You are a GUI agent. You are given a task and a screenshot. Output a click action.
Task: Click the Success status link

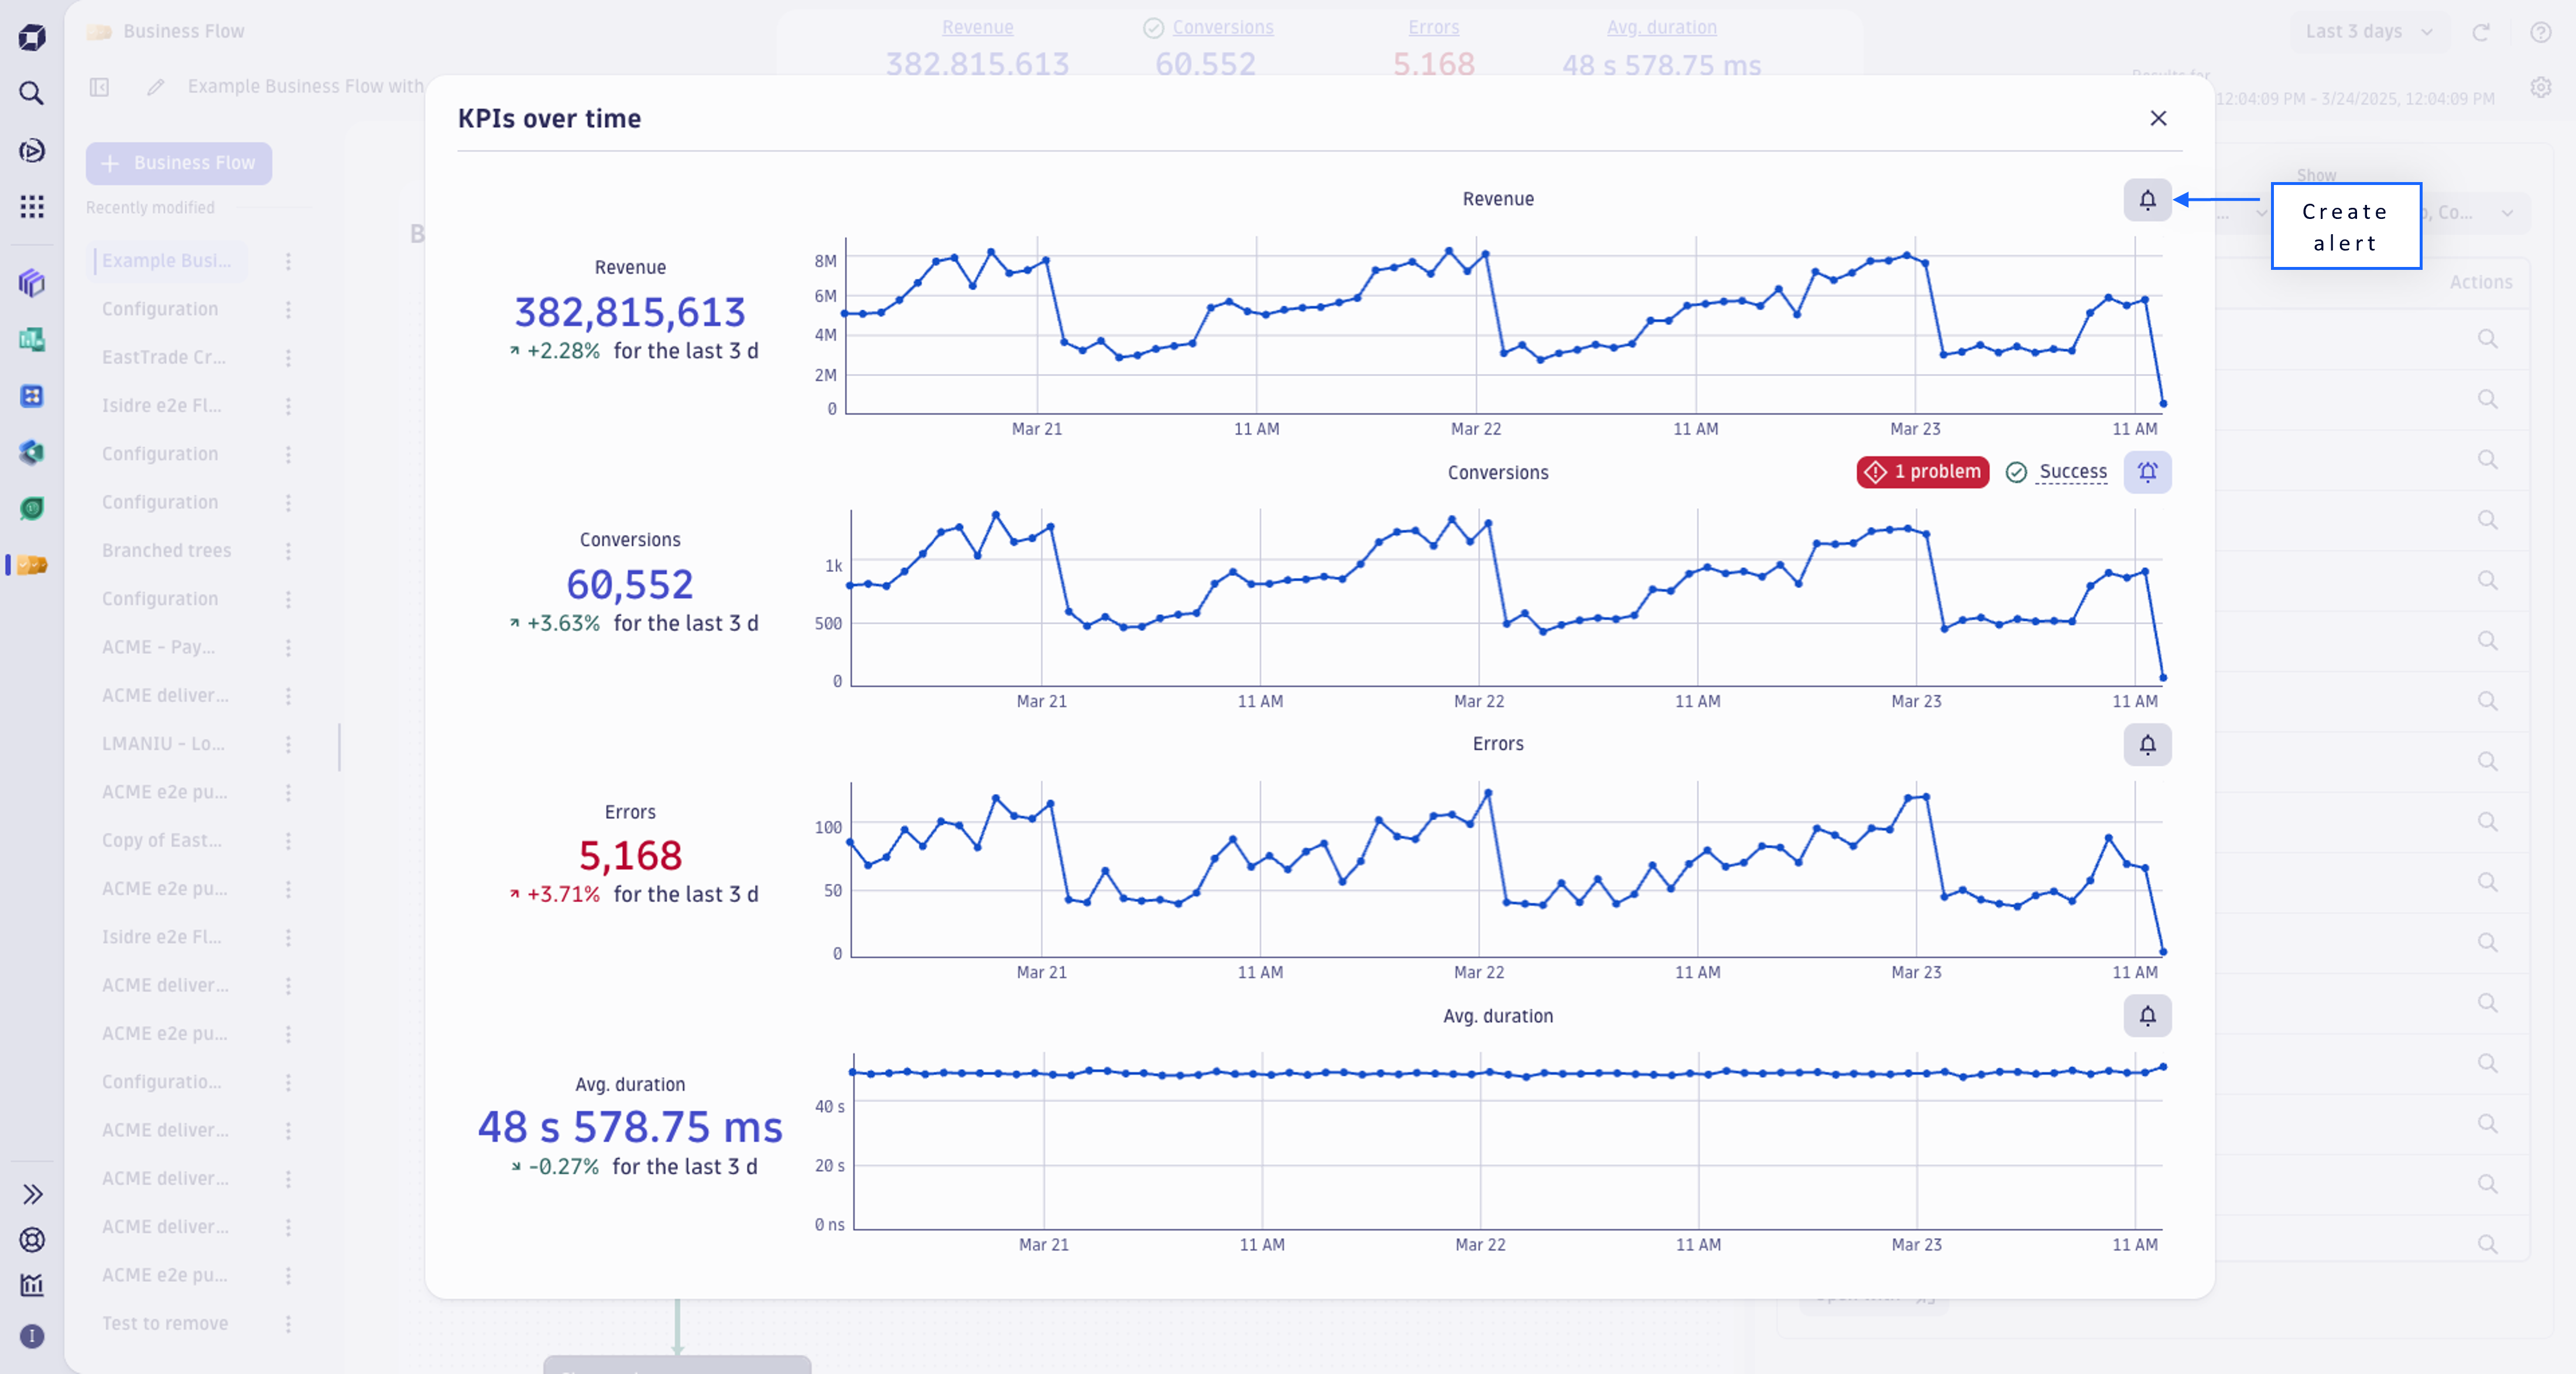(2072, 472)
